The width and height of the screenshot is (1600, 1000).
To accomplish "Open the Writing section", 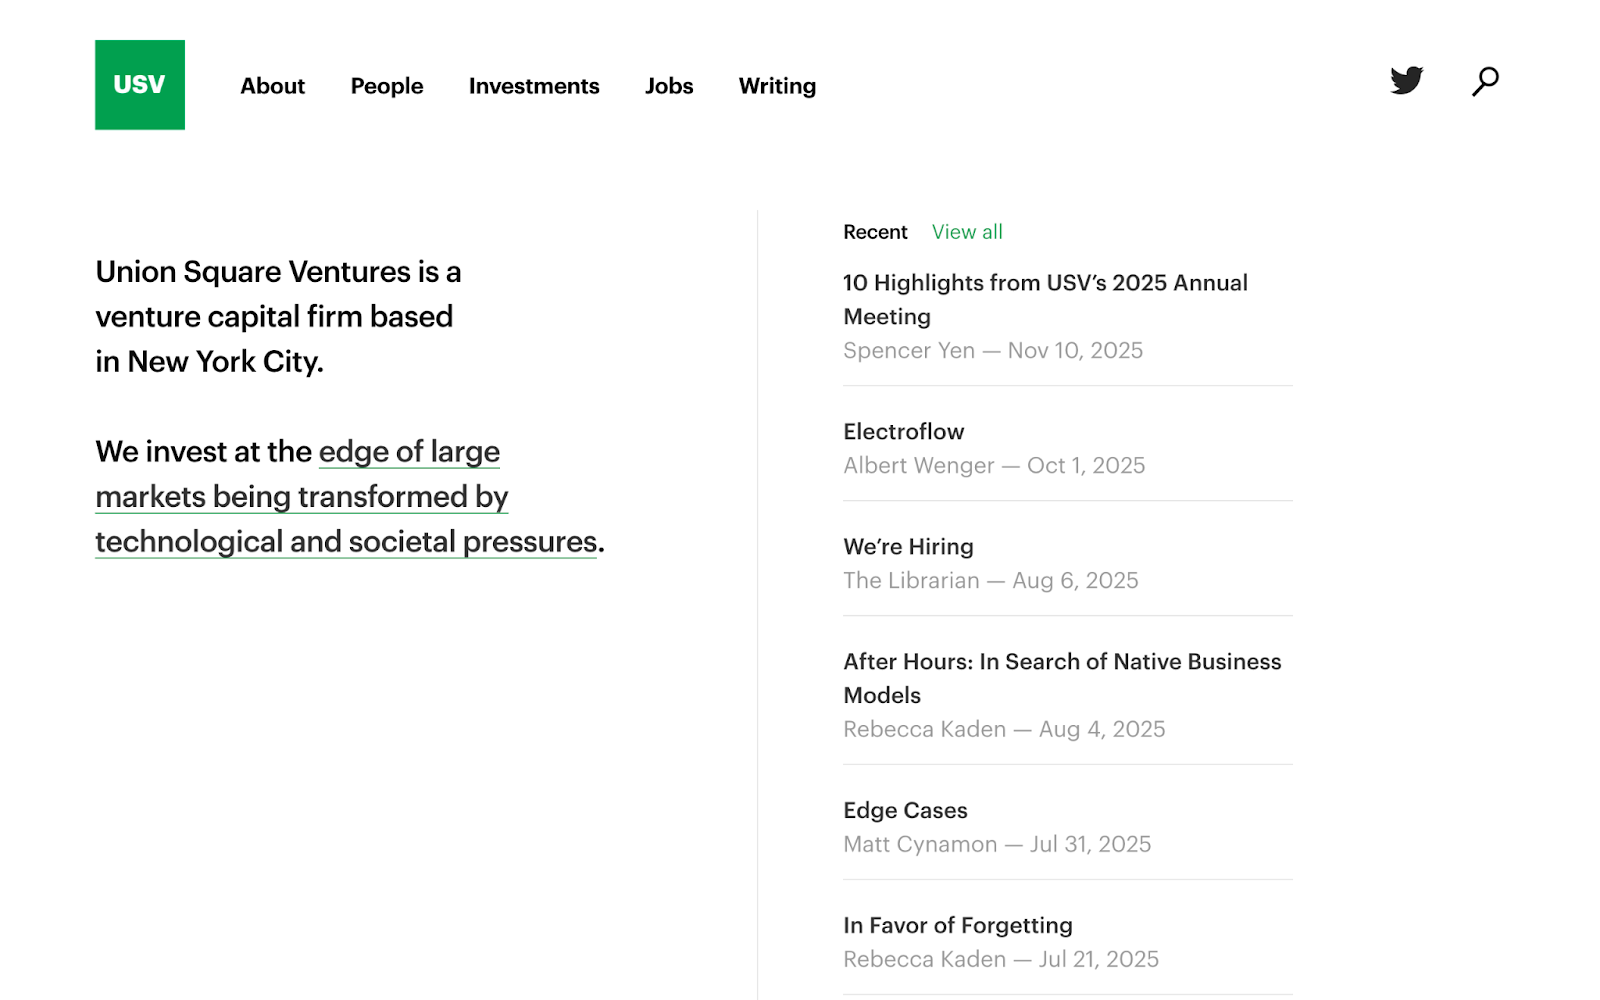I will click(777, 86).
